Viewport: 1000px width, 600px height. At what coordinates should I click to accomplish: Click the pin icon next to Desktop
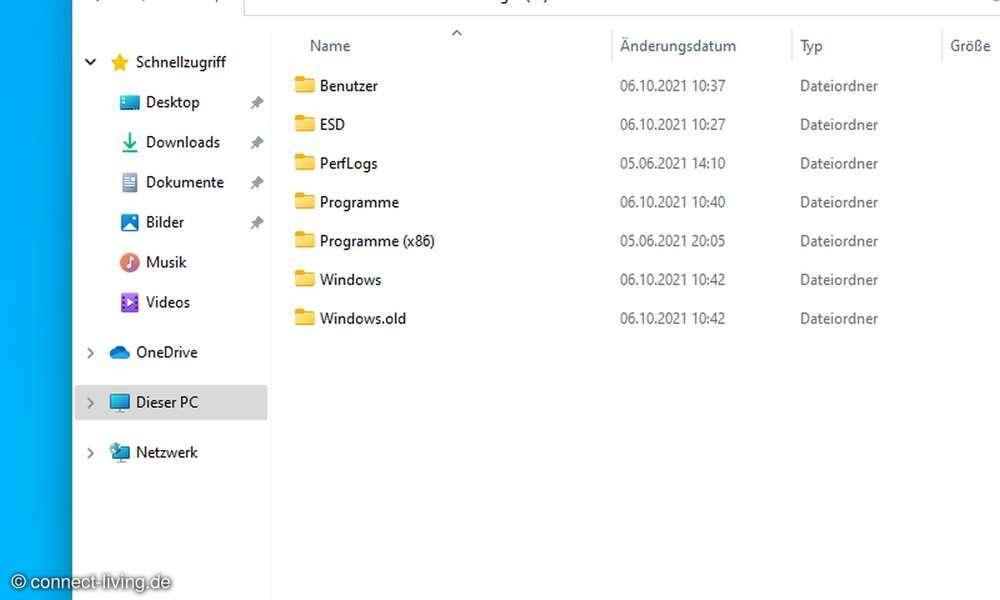(257, 102)
